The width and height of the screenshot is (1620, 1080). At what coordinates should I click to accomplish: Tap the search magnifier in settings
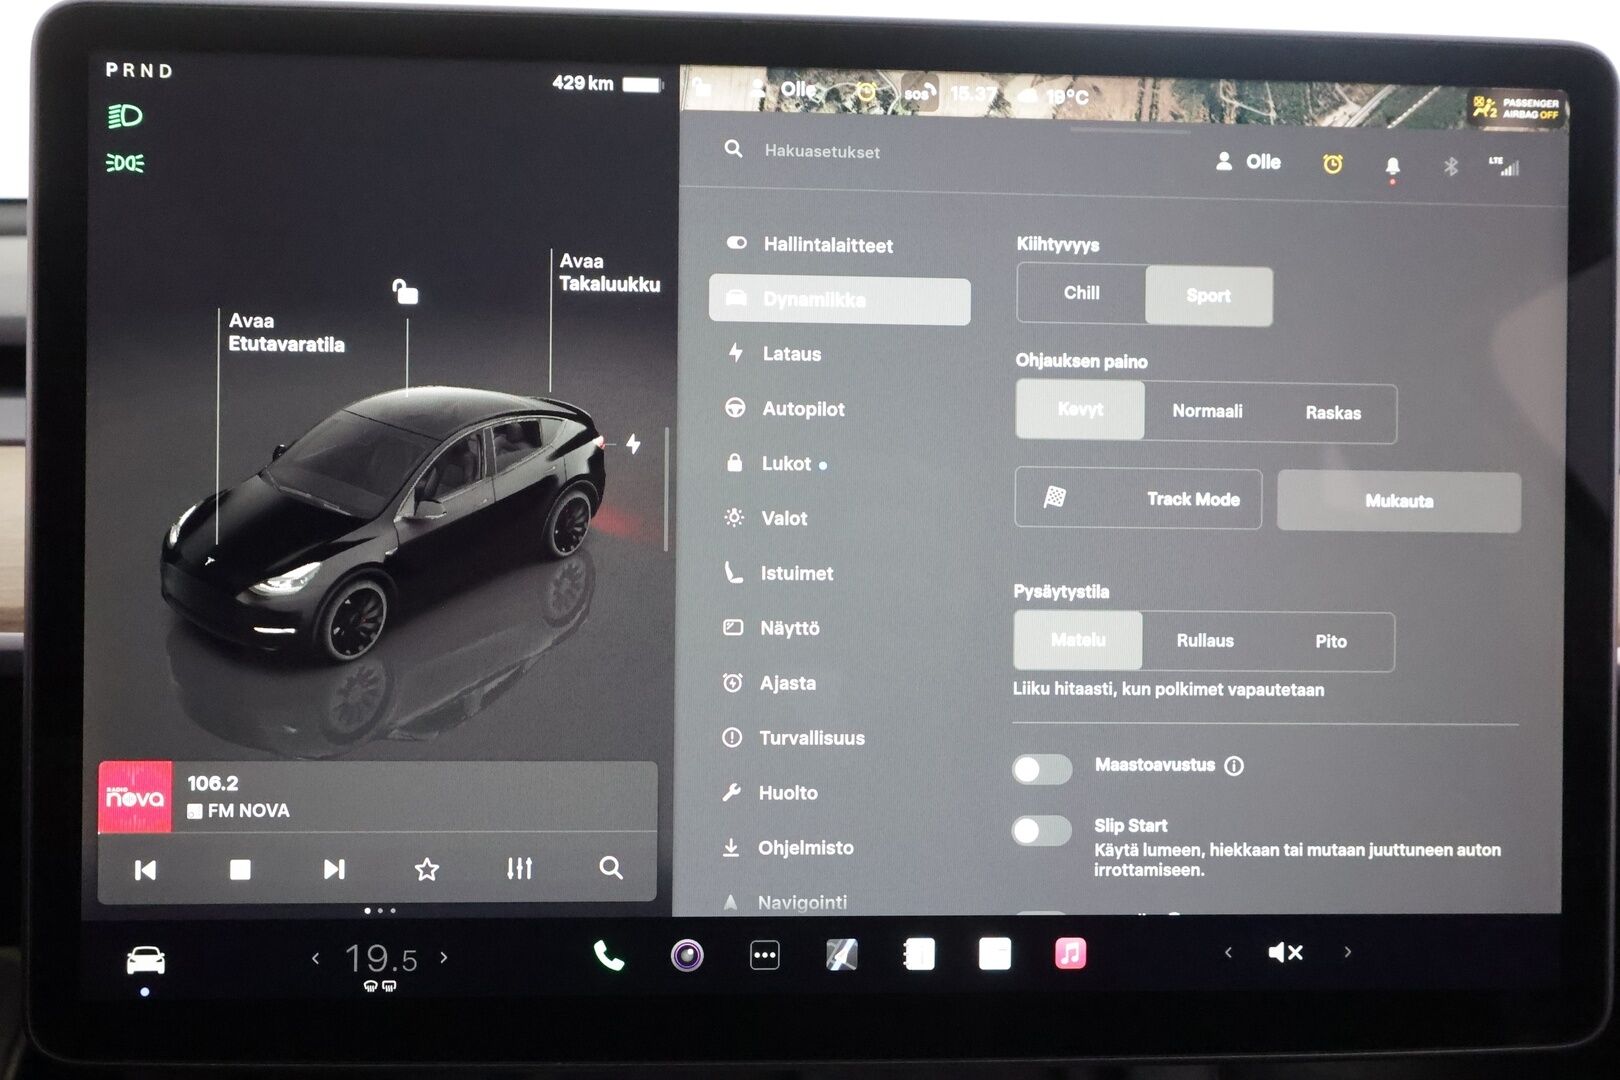click(x=733, y=149)
